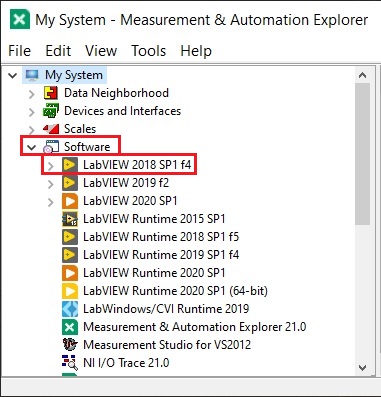Open the Help menu
The image size is (381, 397).
pyautogui.click(x=196, y=51)
